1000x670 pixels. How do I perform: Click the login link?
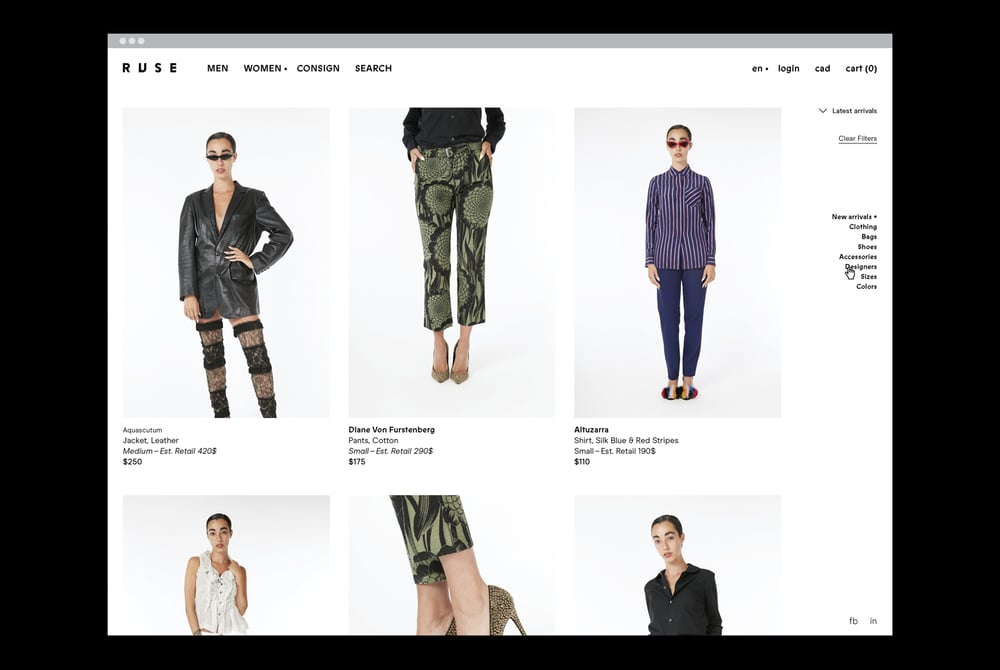(788, 68)
